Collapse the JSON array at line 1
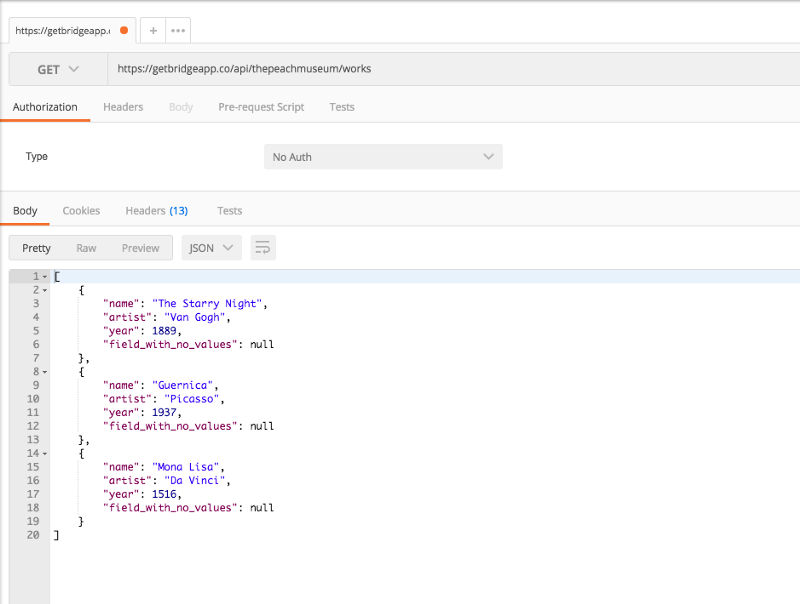 [x=45, y=276]
